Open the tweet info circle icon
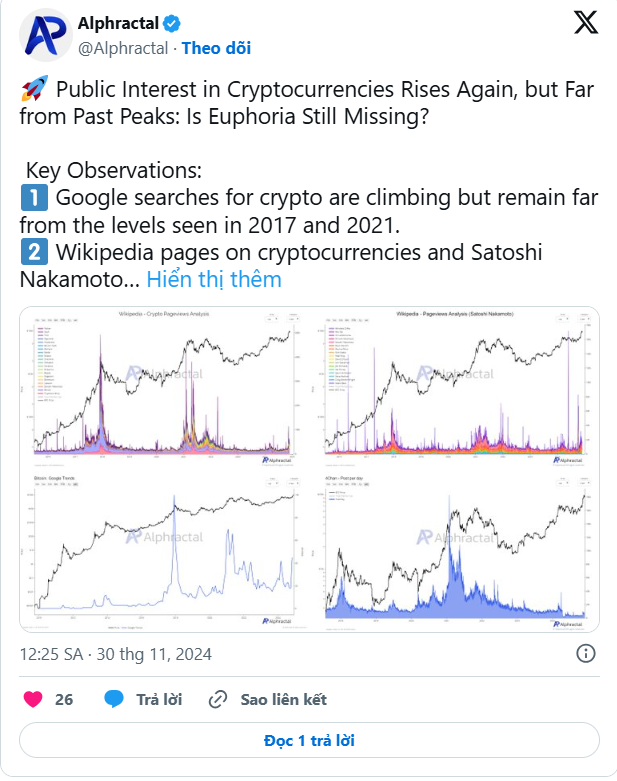This screenshot has width=617, height=781. pyautogui.click(x=586, y=653)
